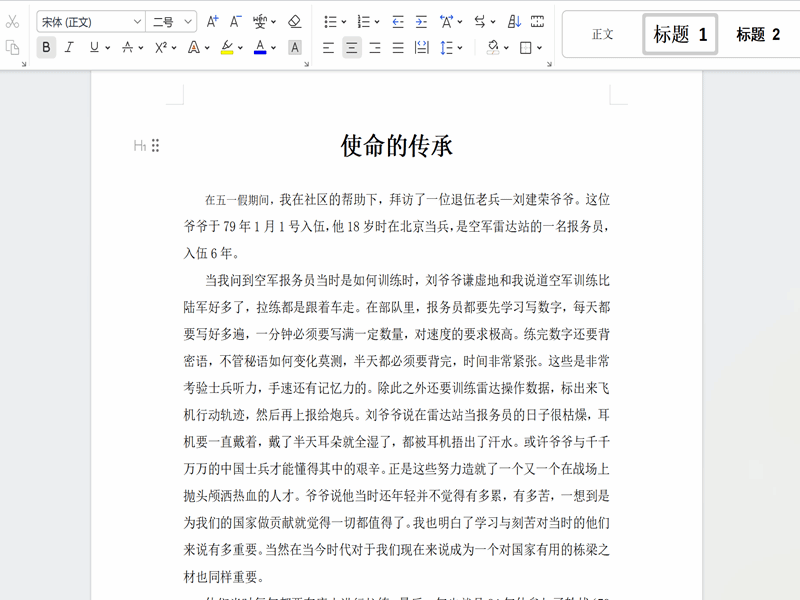Expand the shading color dropdown arrow
The image size is (800, 600).
point(506,48)
